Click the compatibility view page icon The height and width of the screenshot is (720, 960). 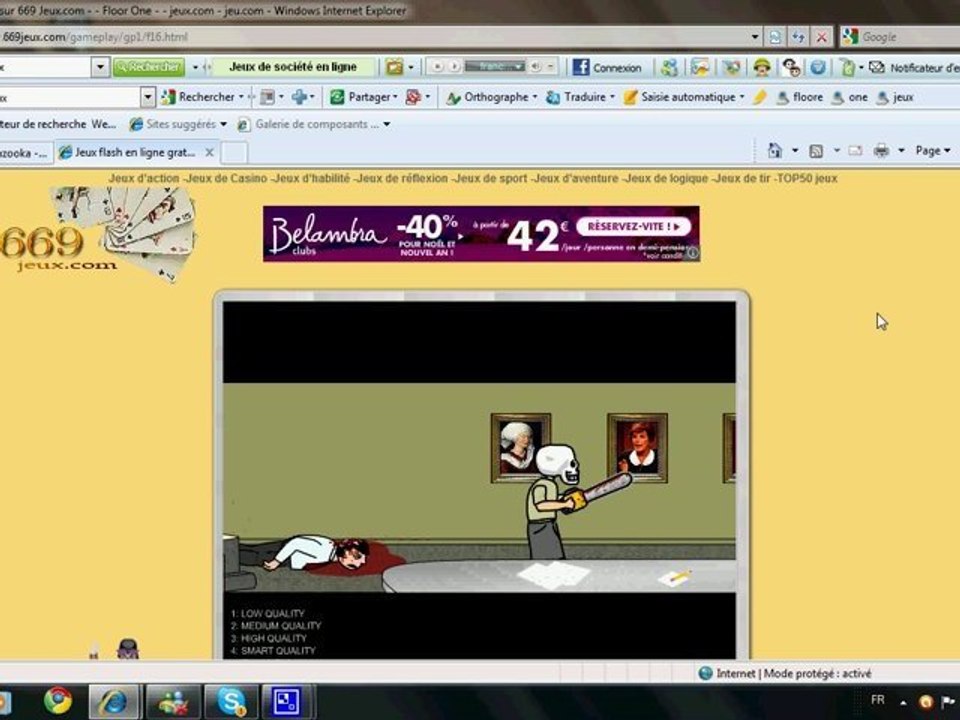pyautogui.click(x=775, y=37)
